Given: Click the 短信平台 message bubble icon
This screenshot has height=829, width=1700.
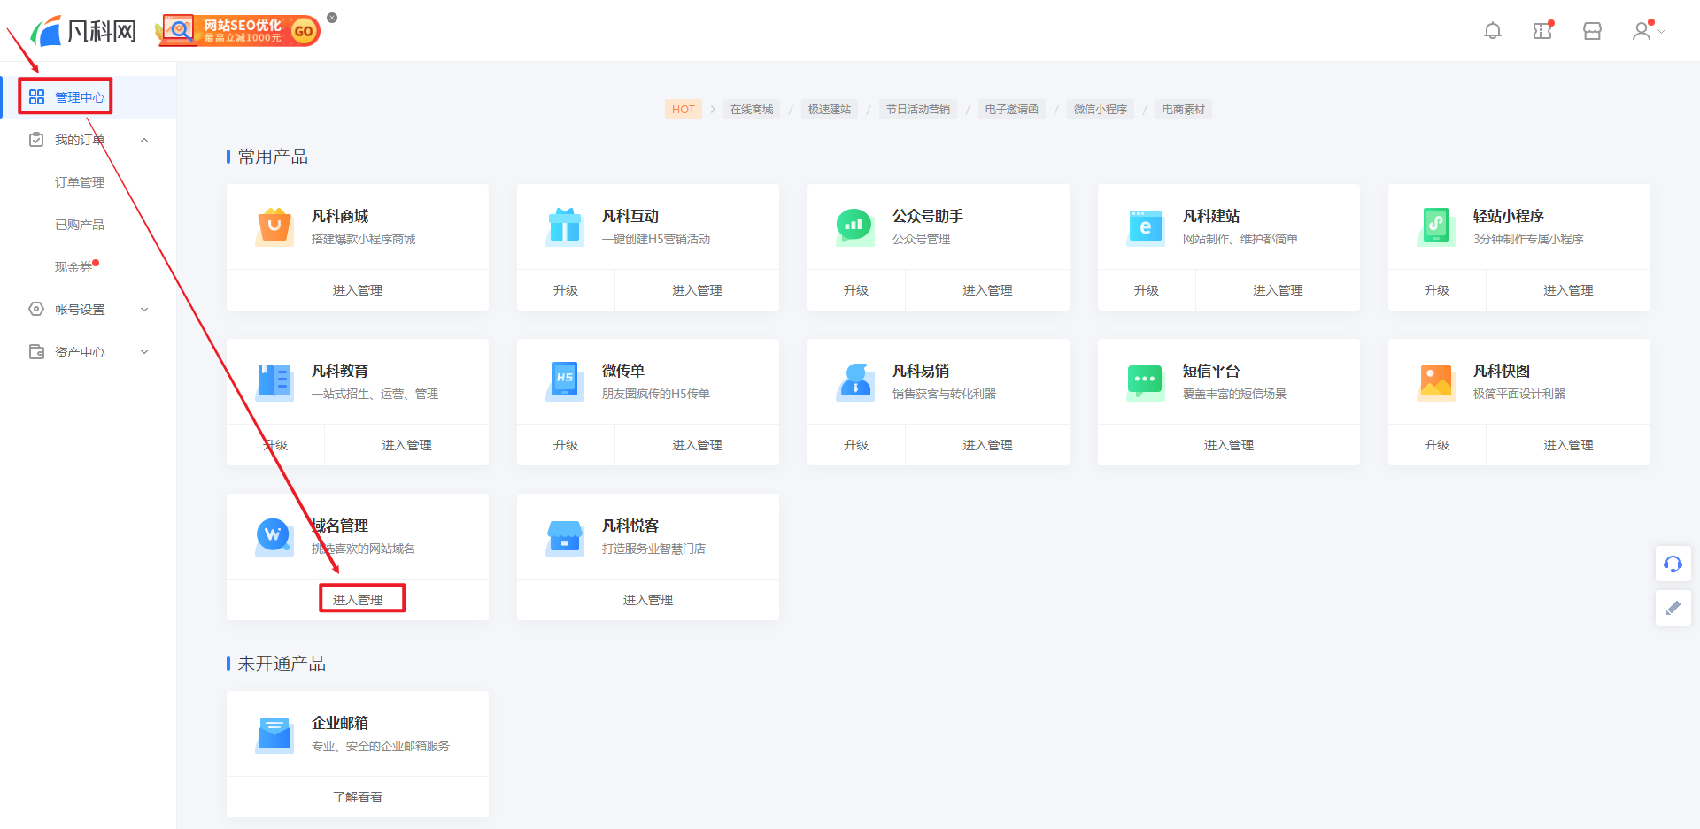Looking at the screenshot, I should 1145,381.
